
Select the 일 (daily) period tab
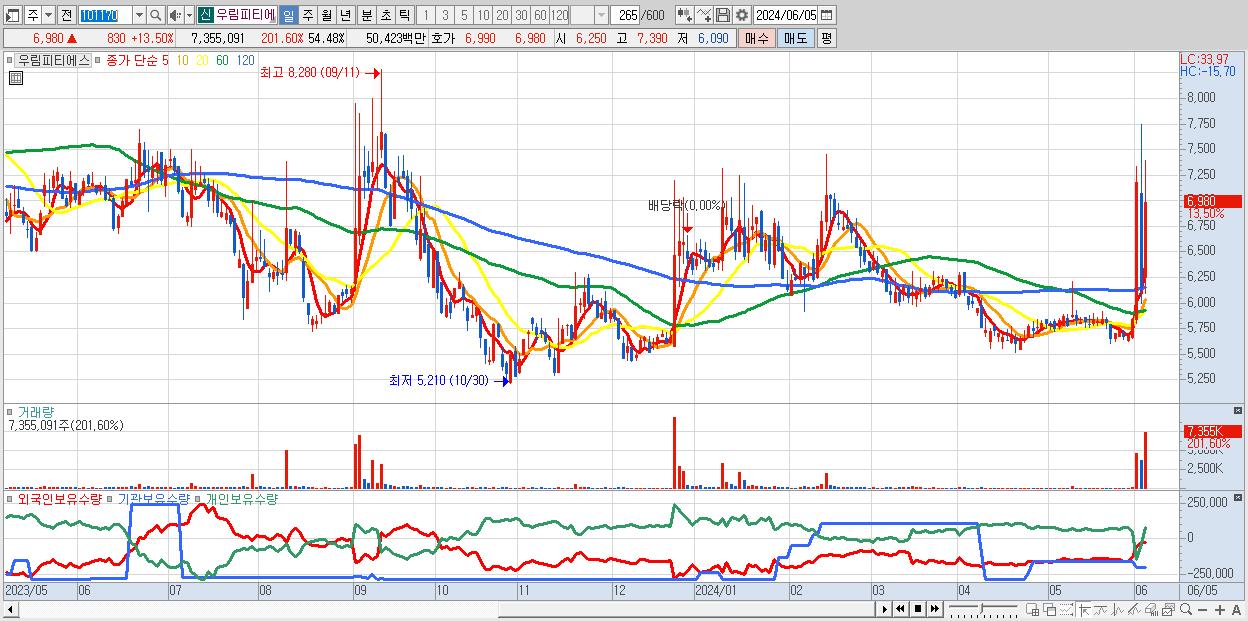[x=288, y=16]
